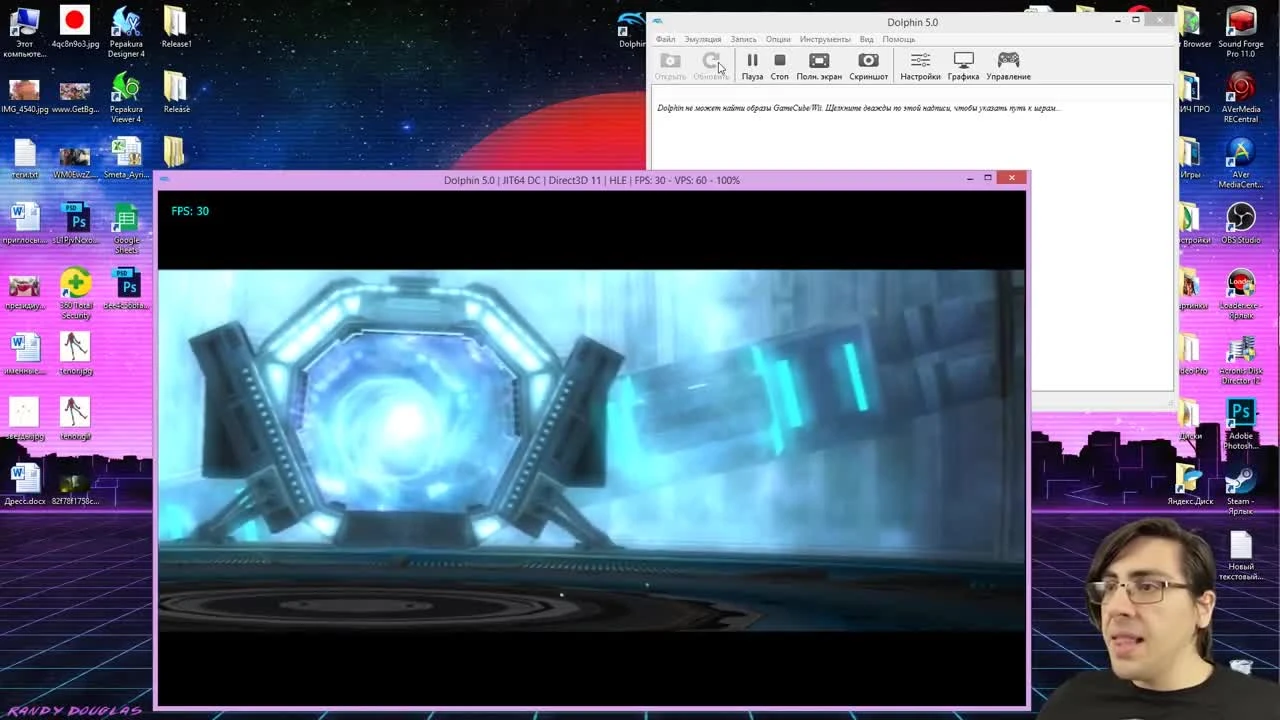Select the Pepakura Designer 4 desktop icon

(x=126, y=32)
